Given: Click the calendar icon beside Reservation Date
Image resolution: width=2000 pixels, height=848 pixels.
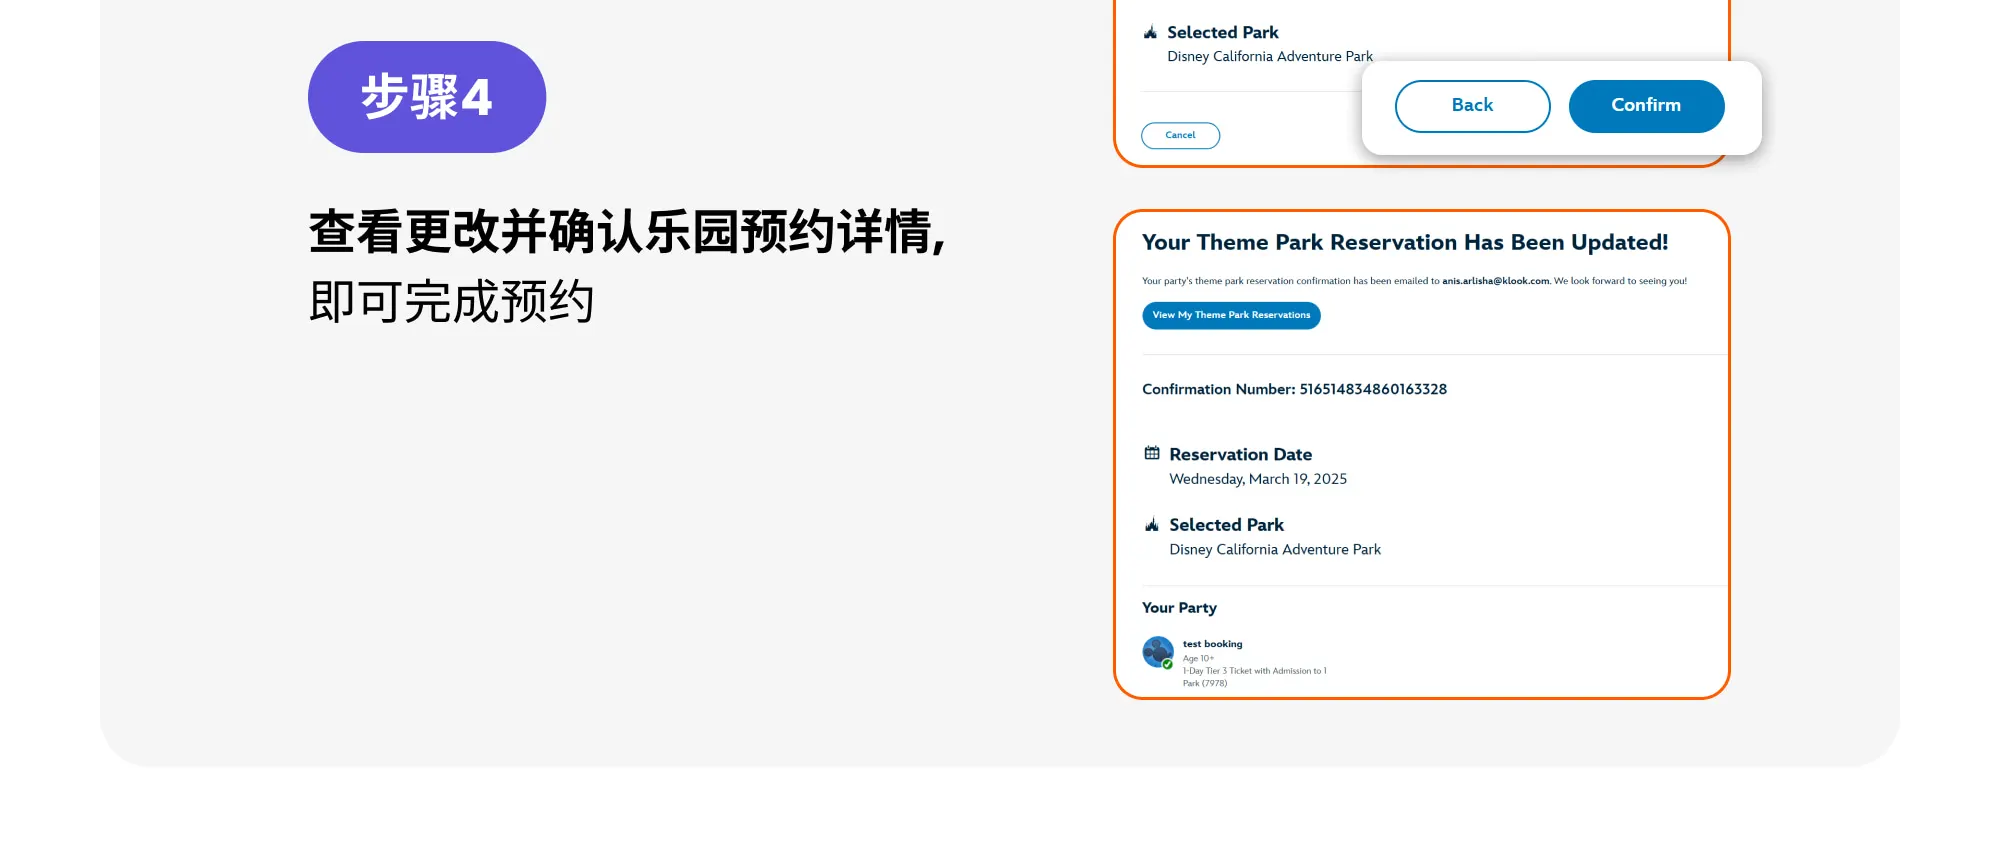Looking at the screenshot, I should click(x=1152, y=453).
